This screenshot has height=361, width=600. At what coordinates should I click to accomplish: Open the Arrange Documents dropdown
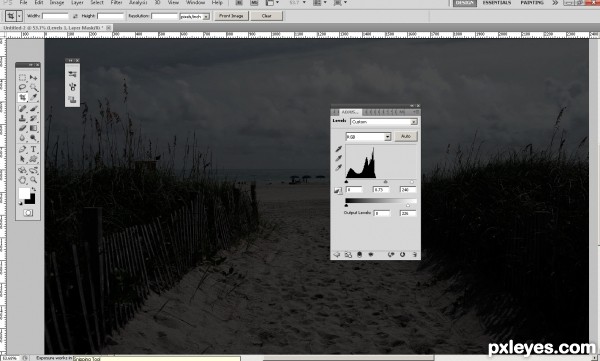click(320, 3)
